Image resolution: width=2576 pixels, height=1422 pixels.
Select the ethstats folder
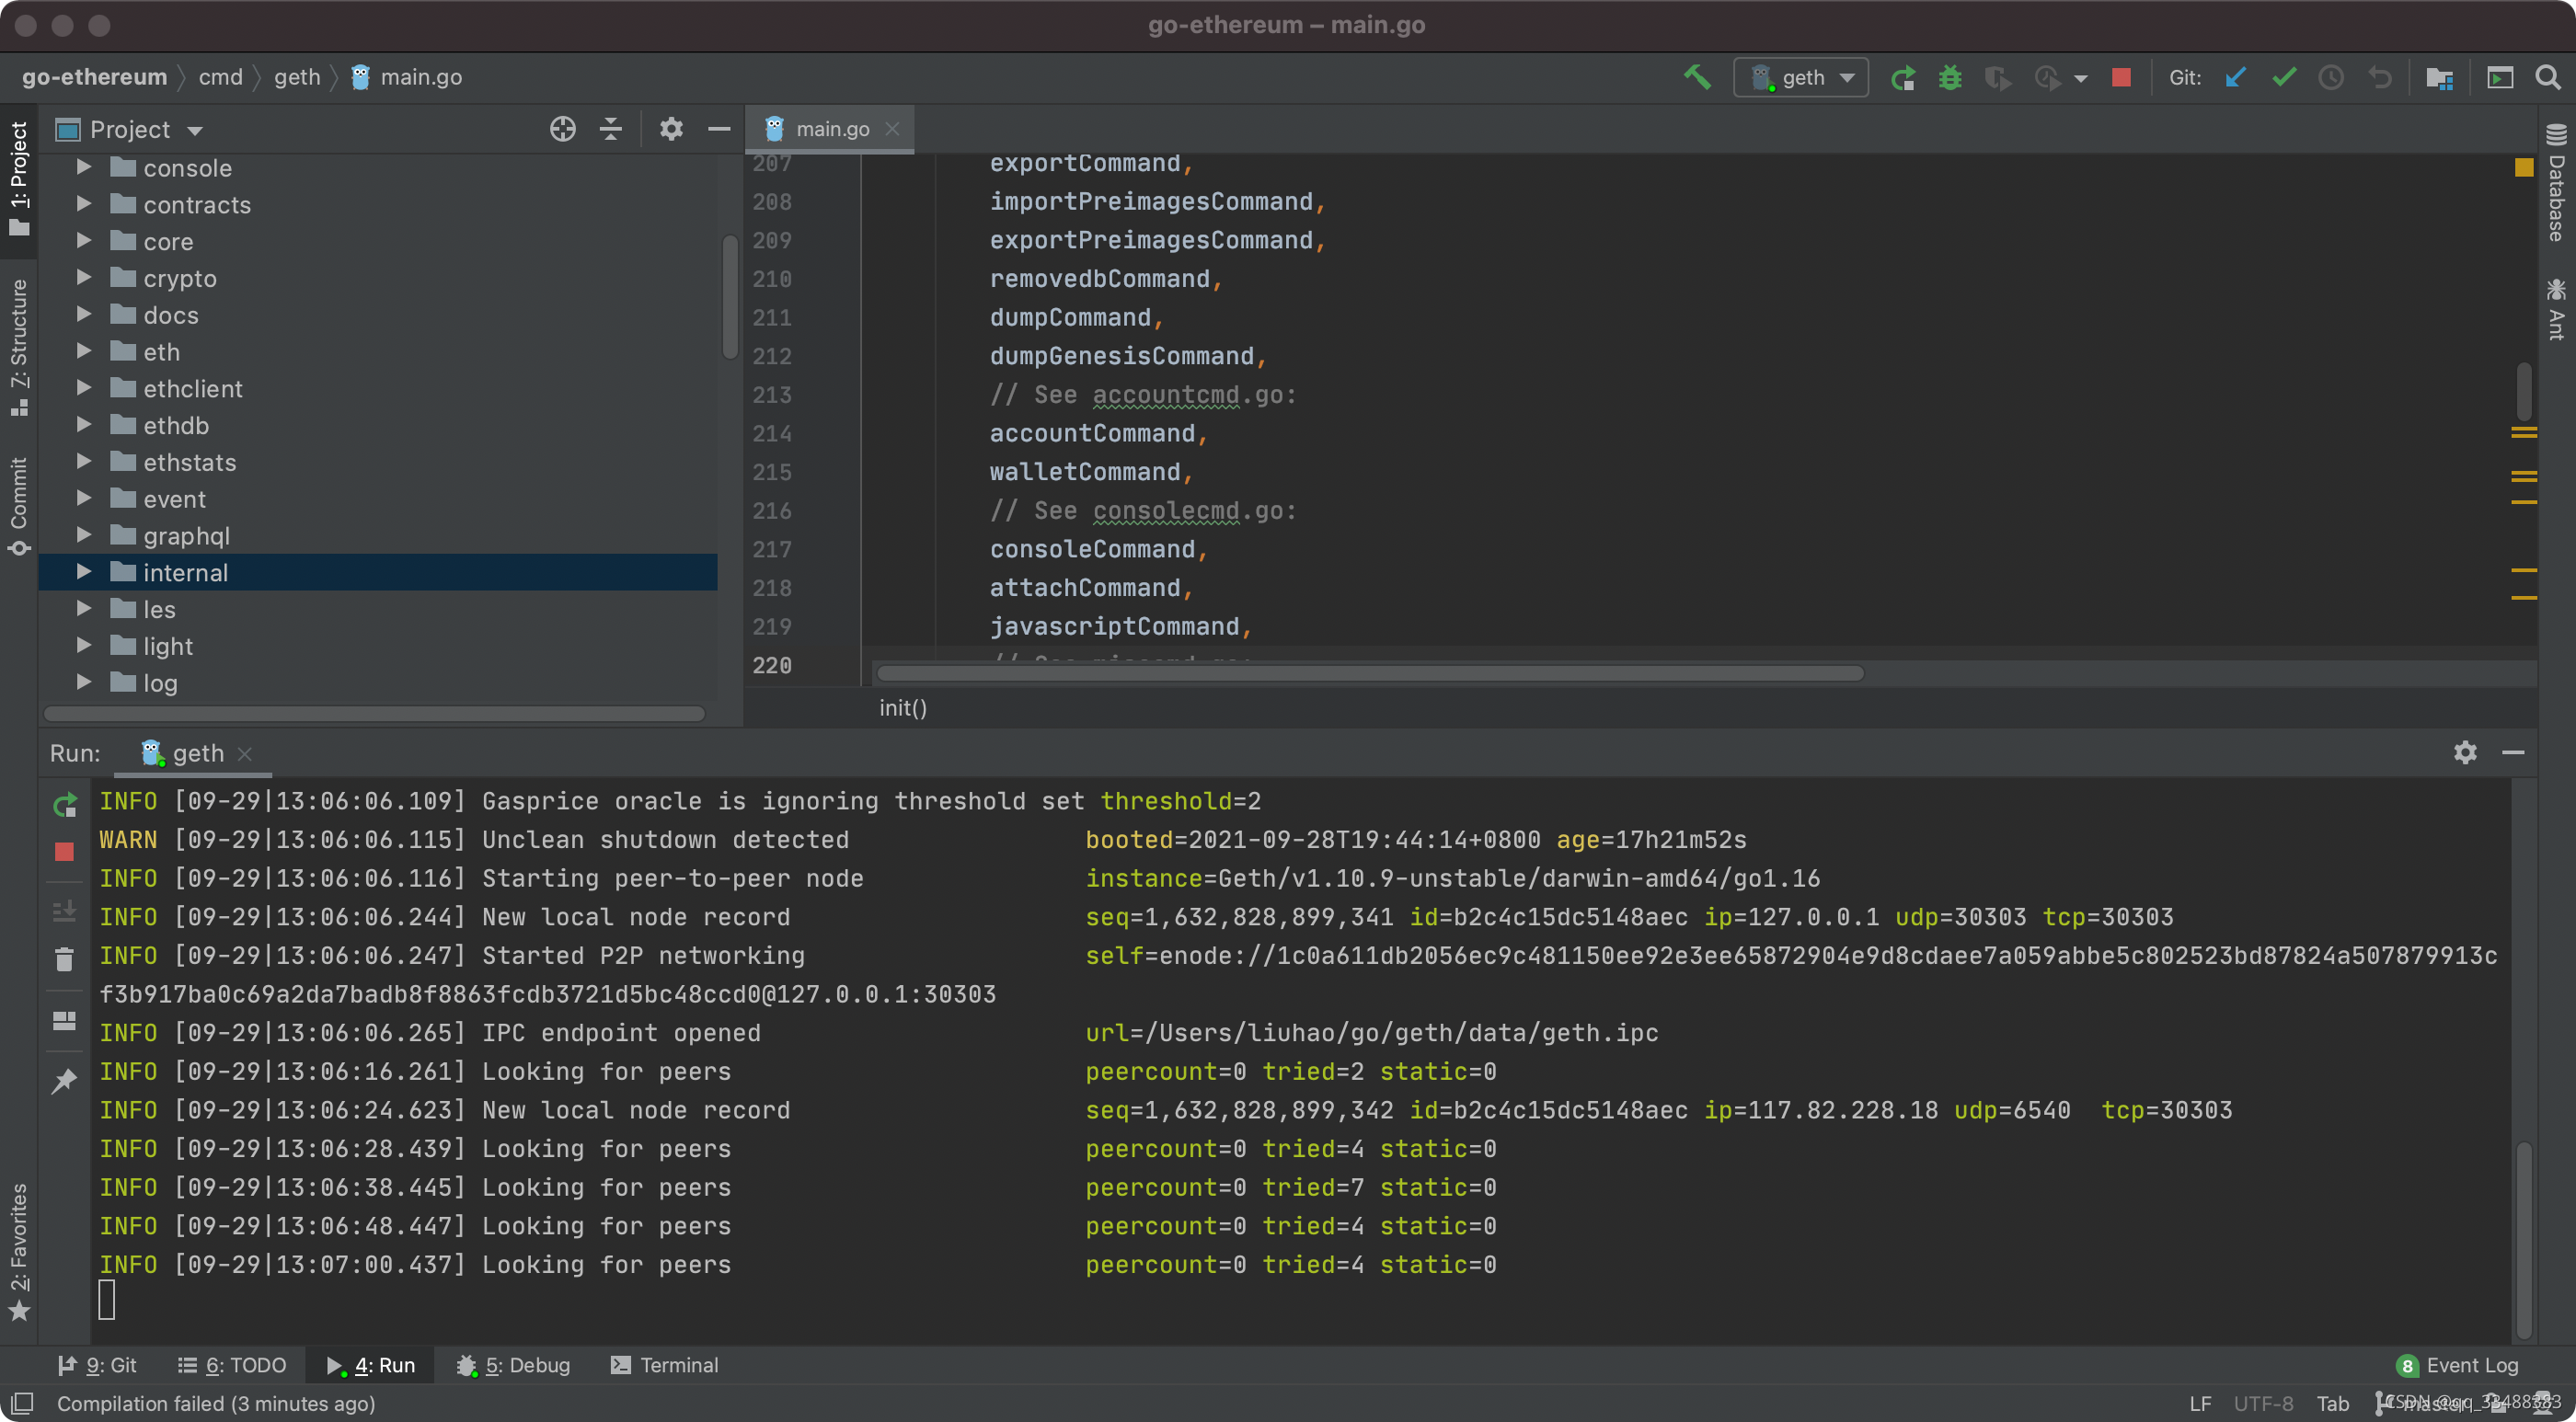[189, 462]
